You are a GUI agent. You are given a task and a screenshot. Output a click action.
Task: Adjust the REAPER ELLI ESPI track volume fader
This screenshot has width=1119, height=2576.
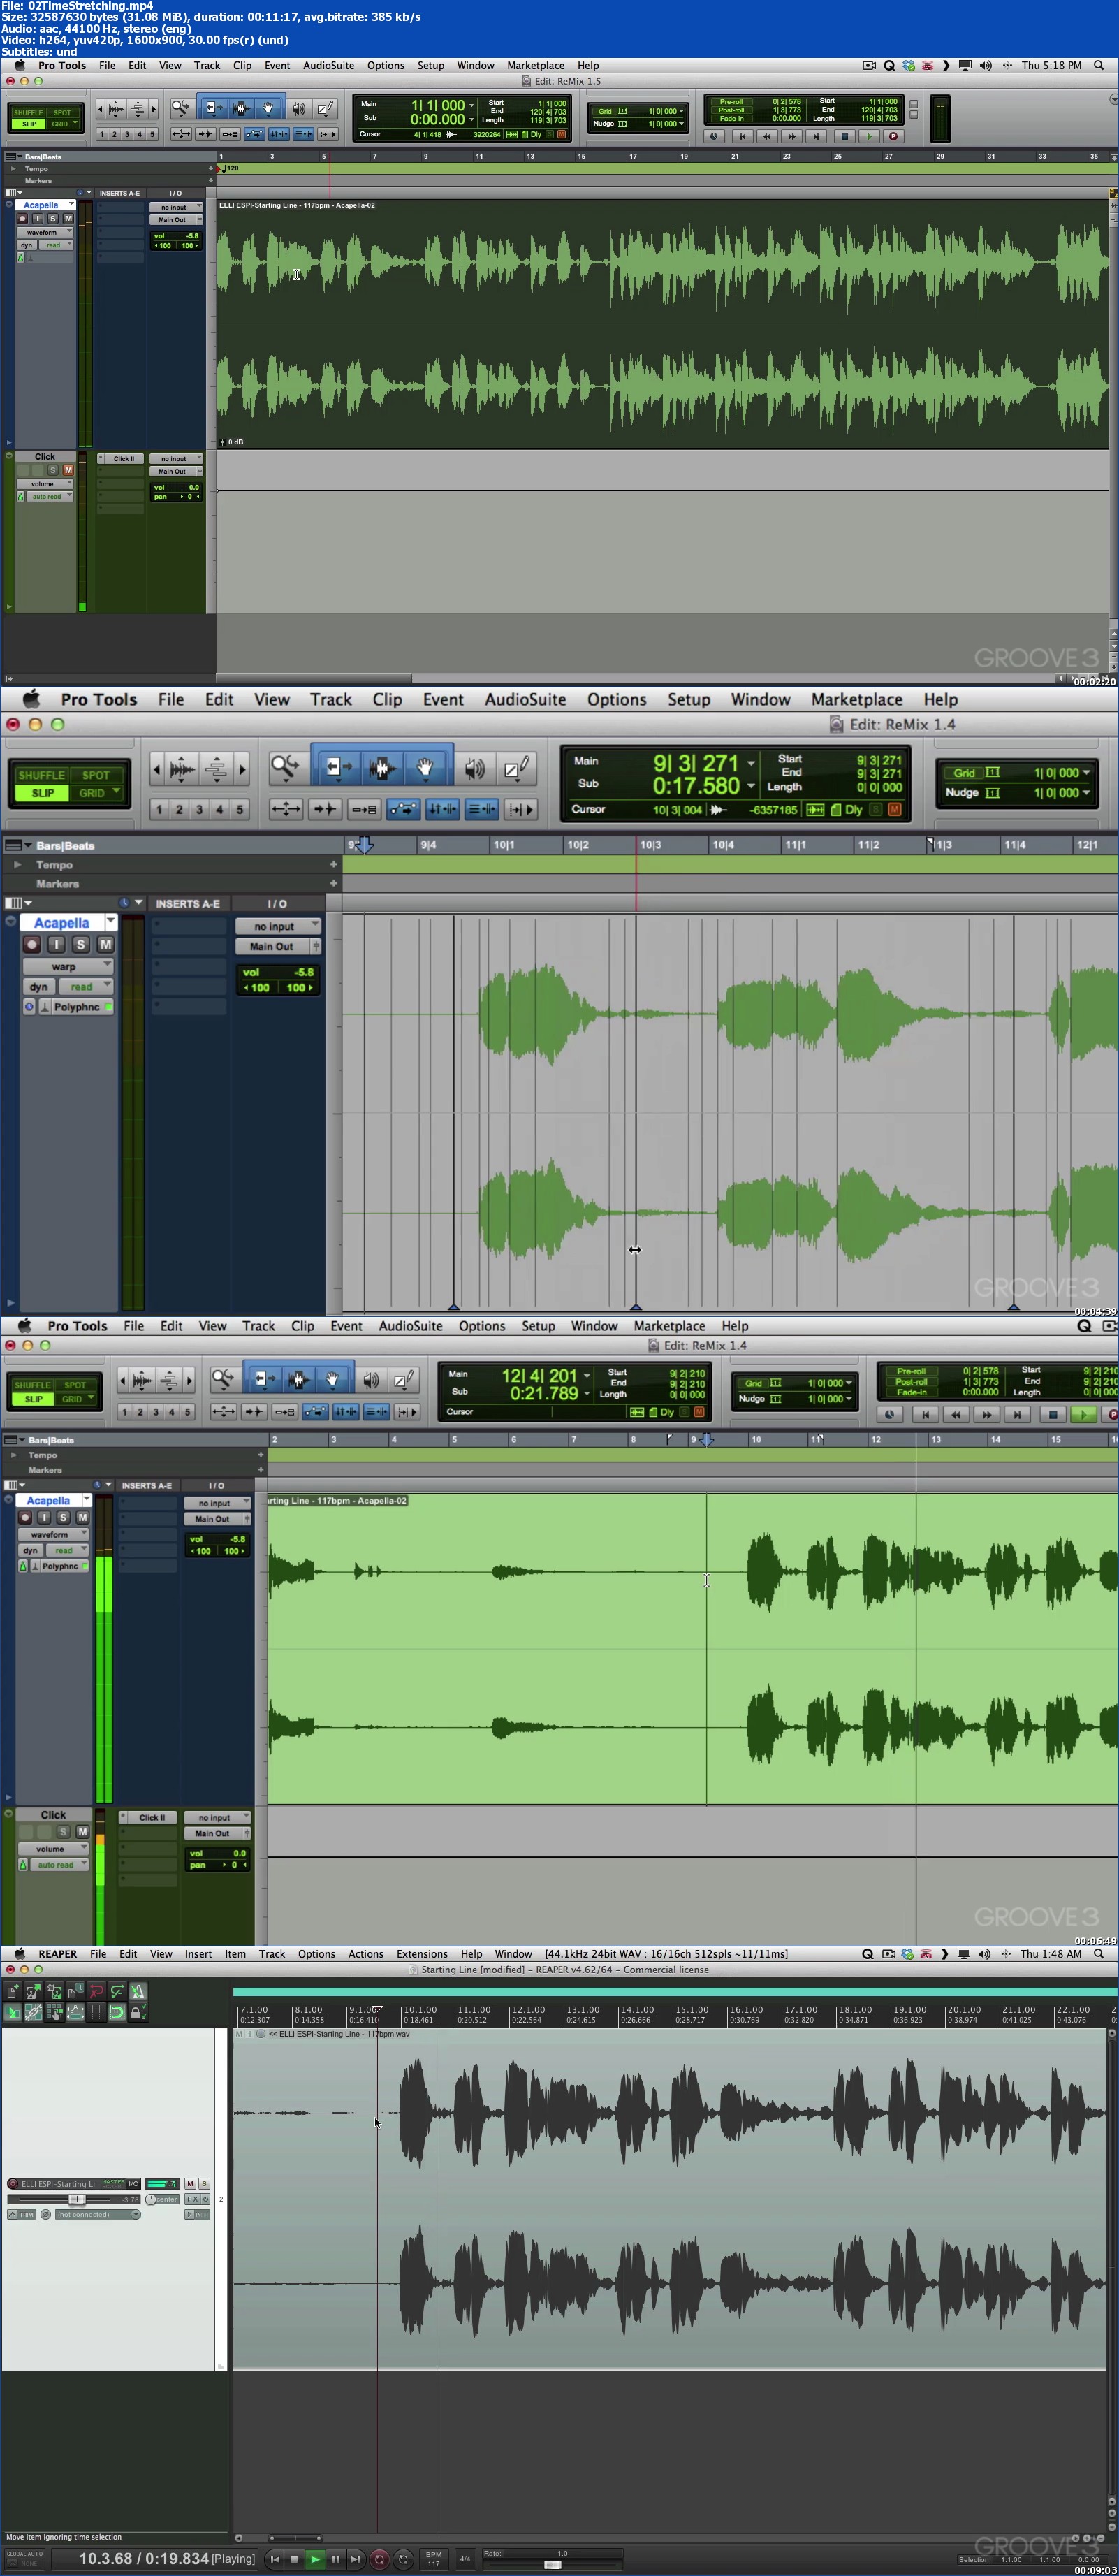(x=77, y=2200)
